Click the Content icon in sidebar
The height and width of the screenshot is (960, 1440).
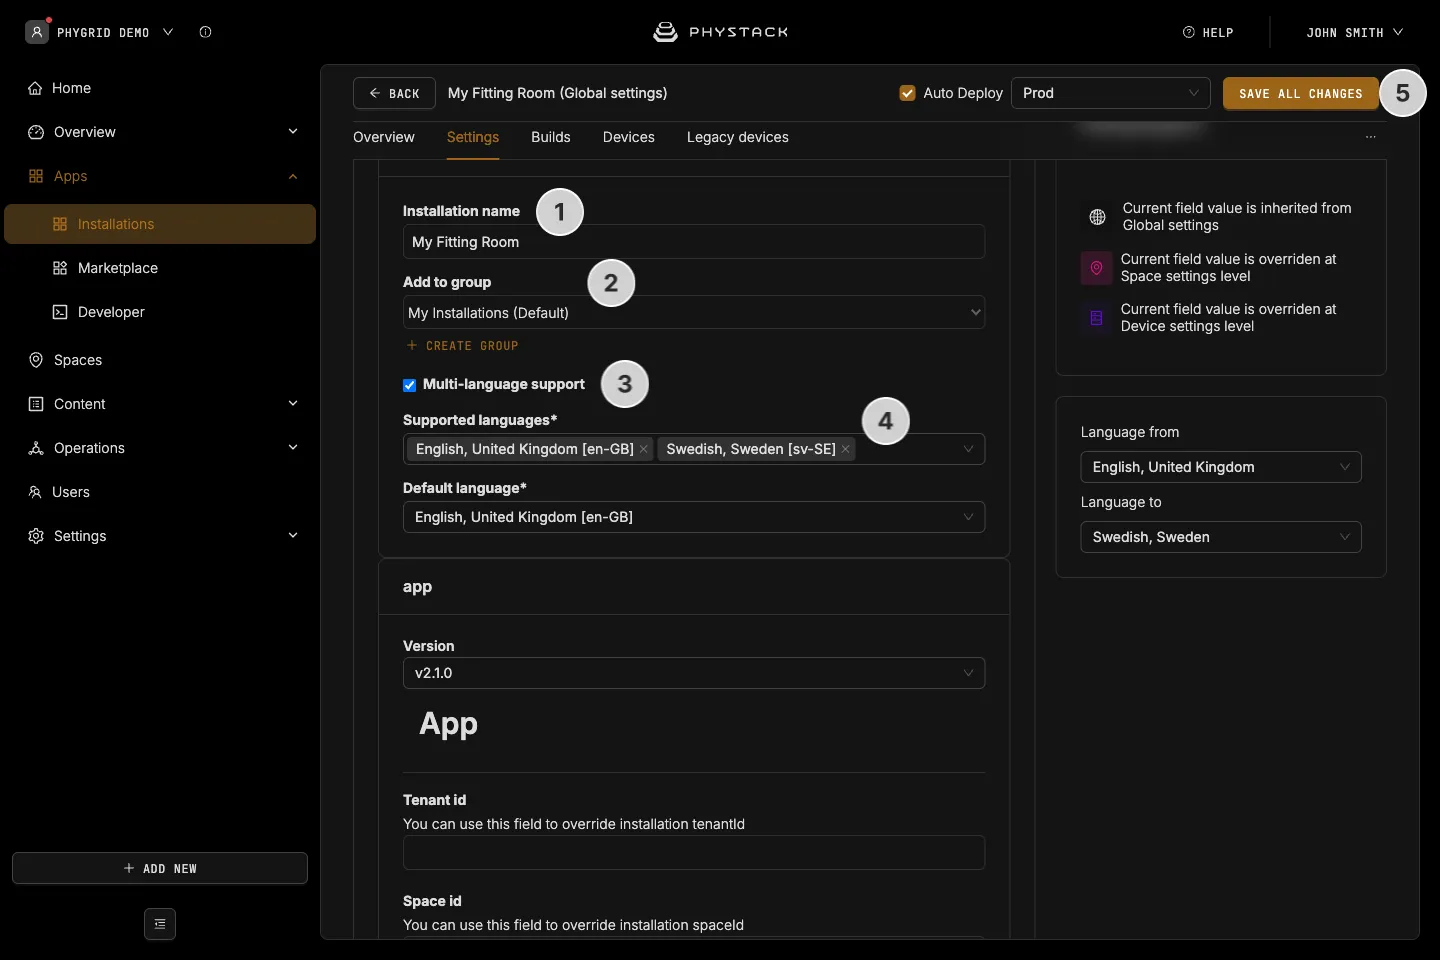[x=36, y=404]
